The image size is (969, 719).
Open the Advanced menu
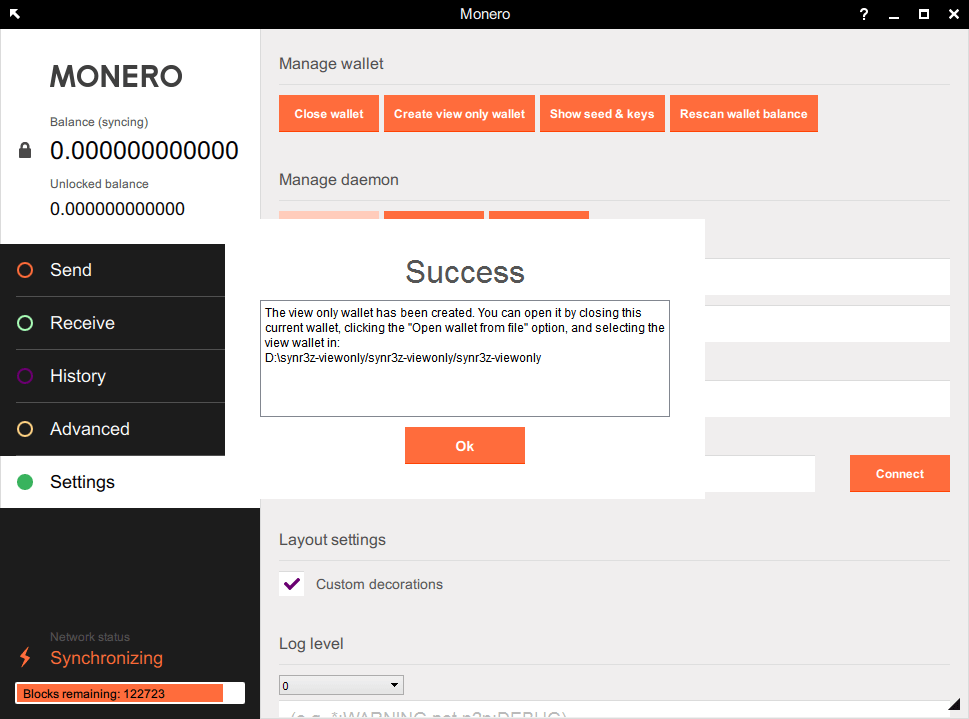(112, 429)
